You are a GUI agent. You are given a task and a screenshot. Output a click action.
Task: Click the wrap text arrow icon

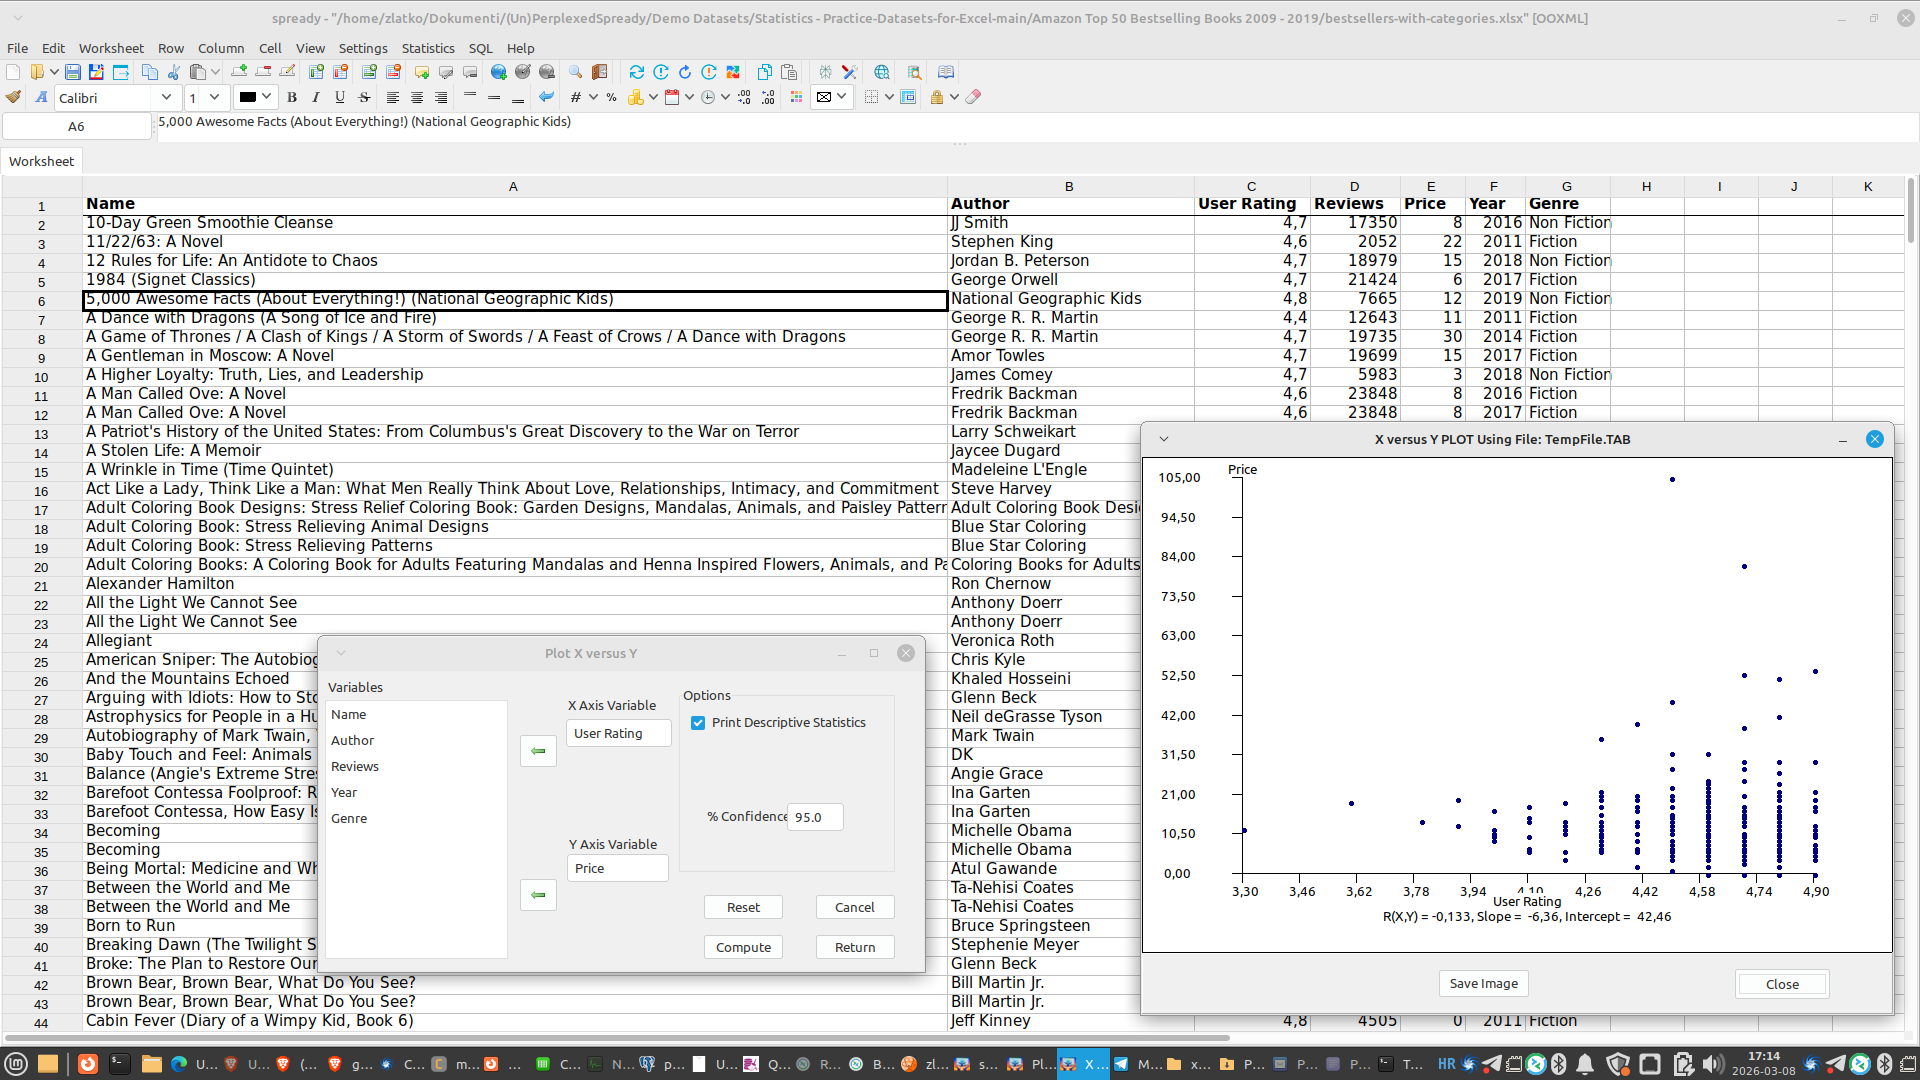pos(546,97)
